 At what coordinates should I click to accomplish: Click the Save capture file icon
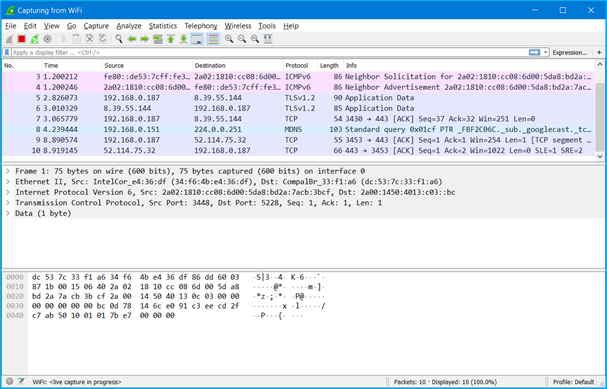77,39
